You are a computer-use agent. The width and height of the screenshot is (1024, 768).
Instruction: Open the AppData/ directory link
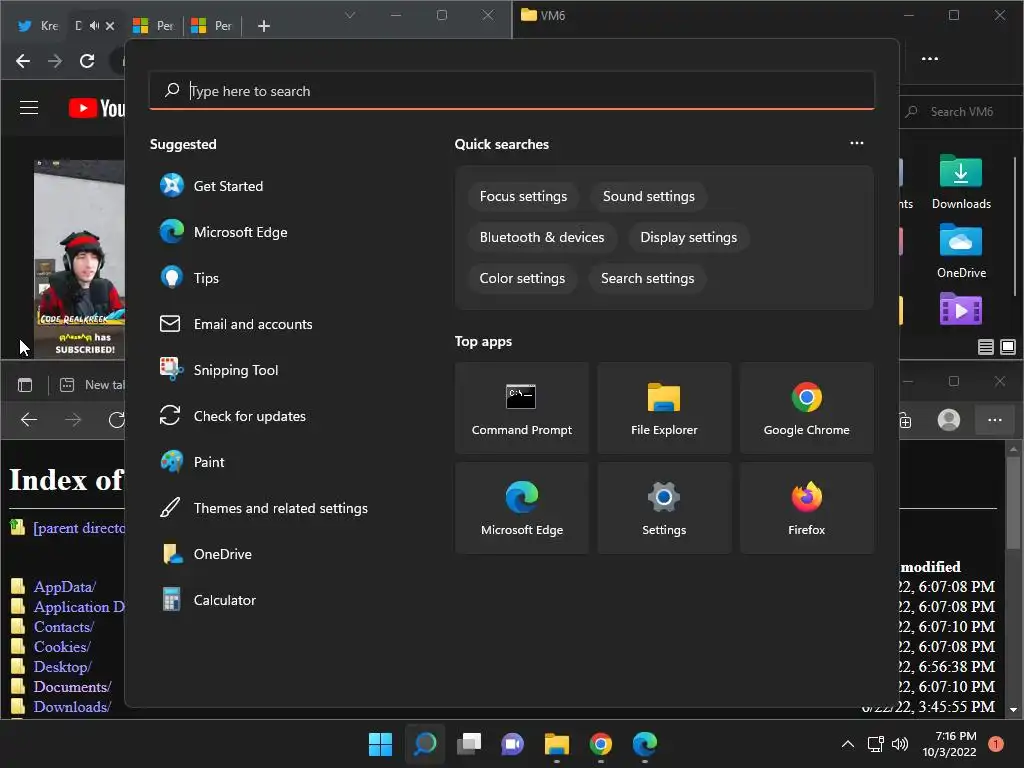(x=65, y=586)
